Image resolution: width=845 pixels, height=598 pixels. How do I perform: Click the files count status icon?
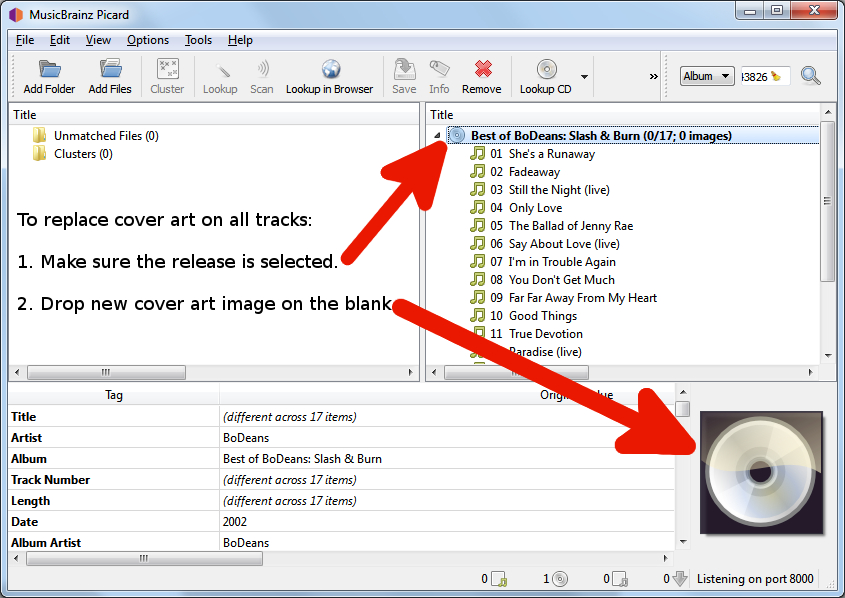[500, 579]
